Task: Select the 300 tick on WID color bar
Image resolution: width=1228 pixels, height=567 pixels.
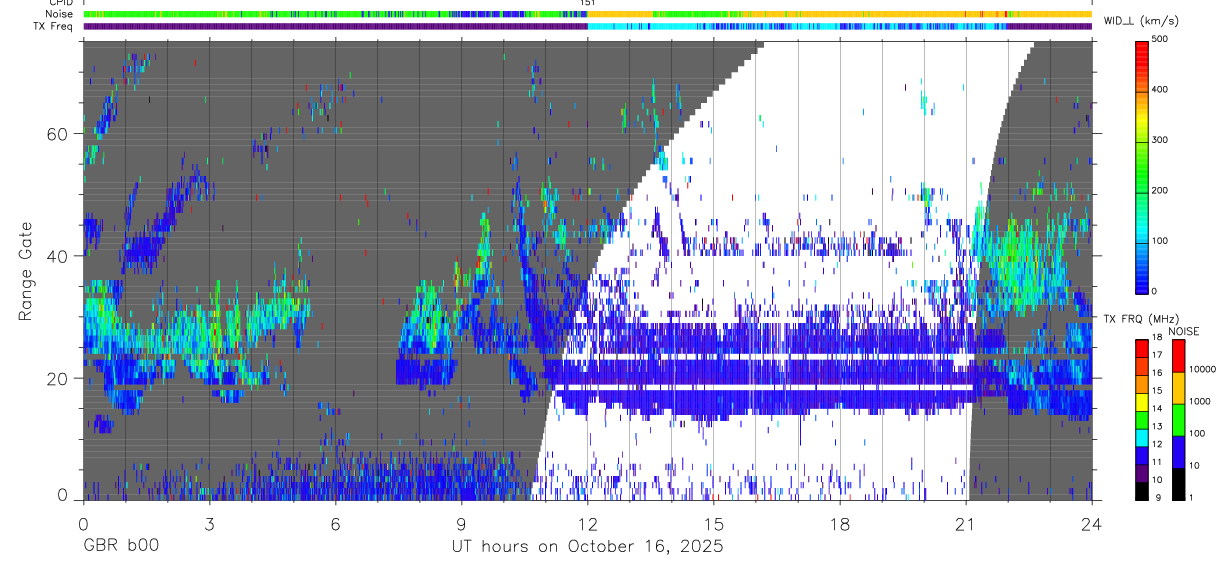Action: point(1161,140)
